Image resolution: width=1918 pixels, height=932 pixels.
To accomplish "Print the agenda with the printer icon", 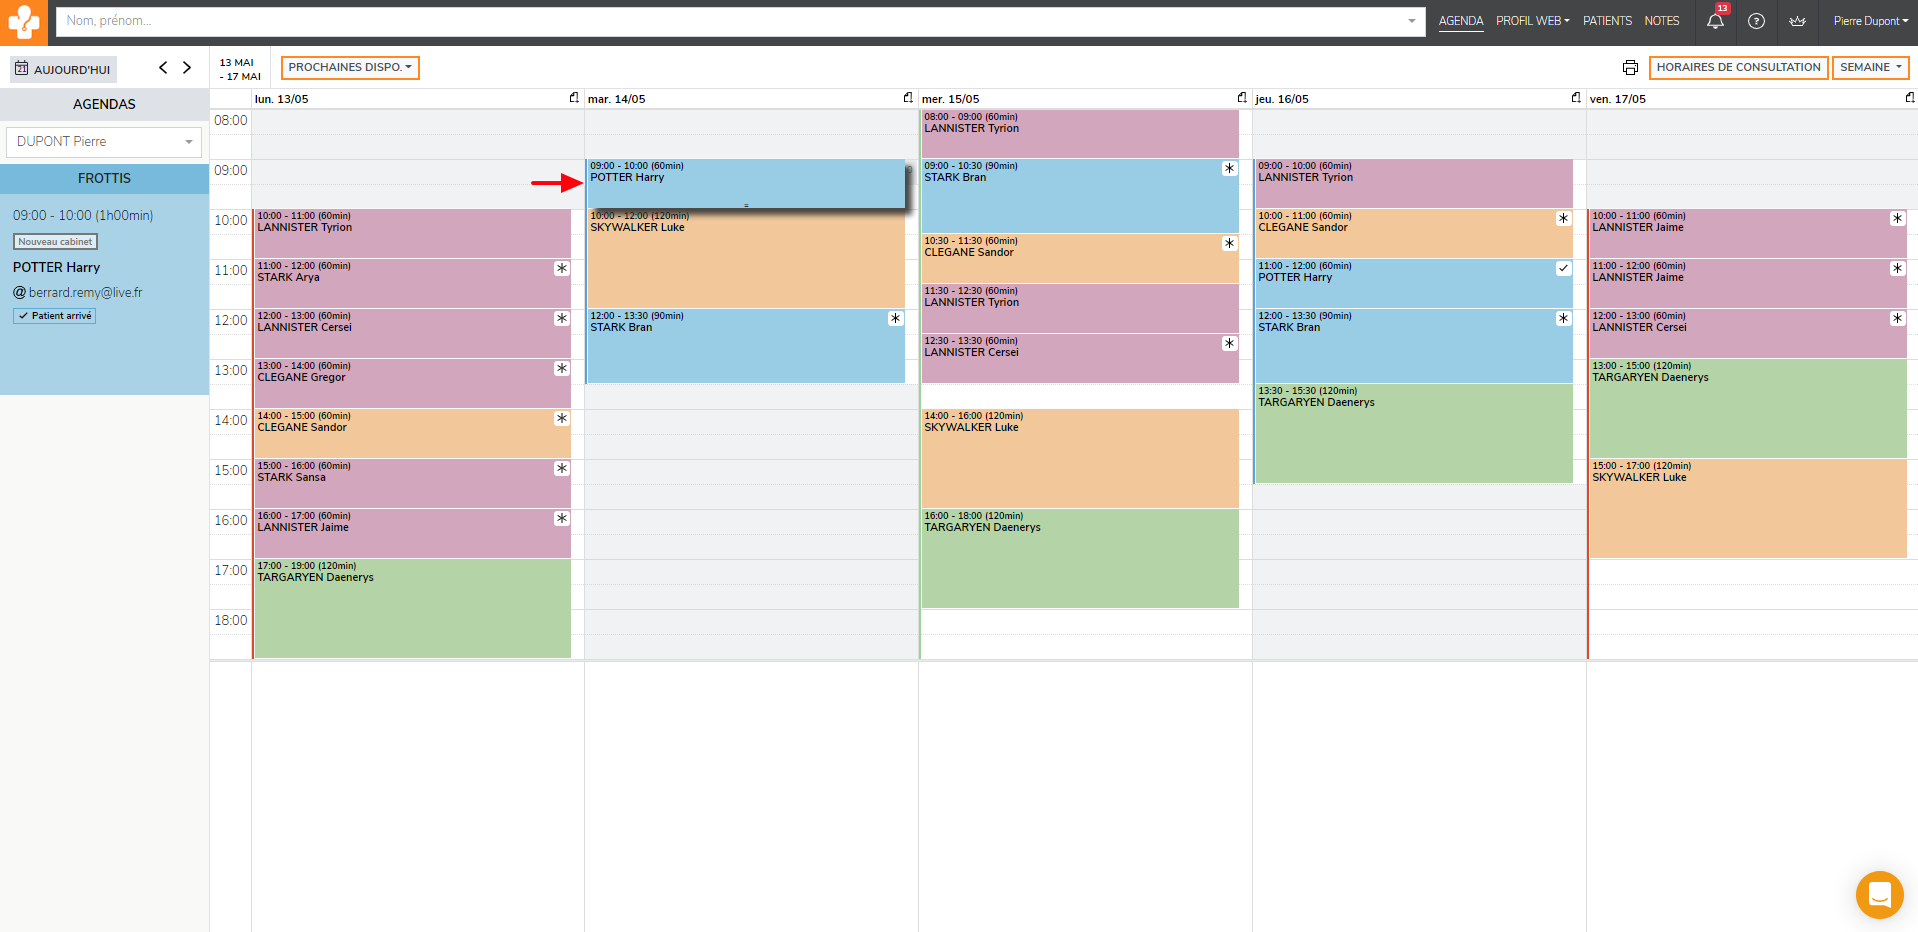I will click(1630, 68).
